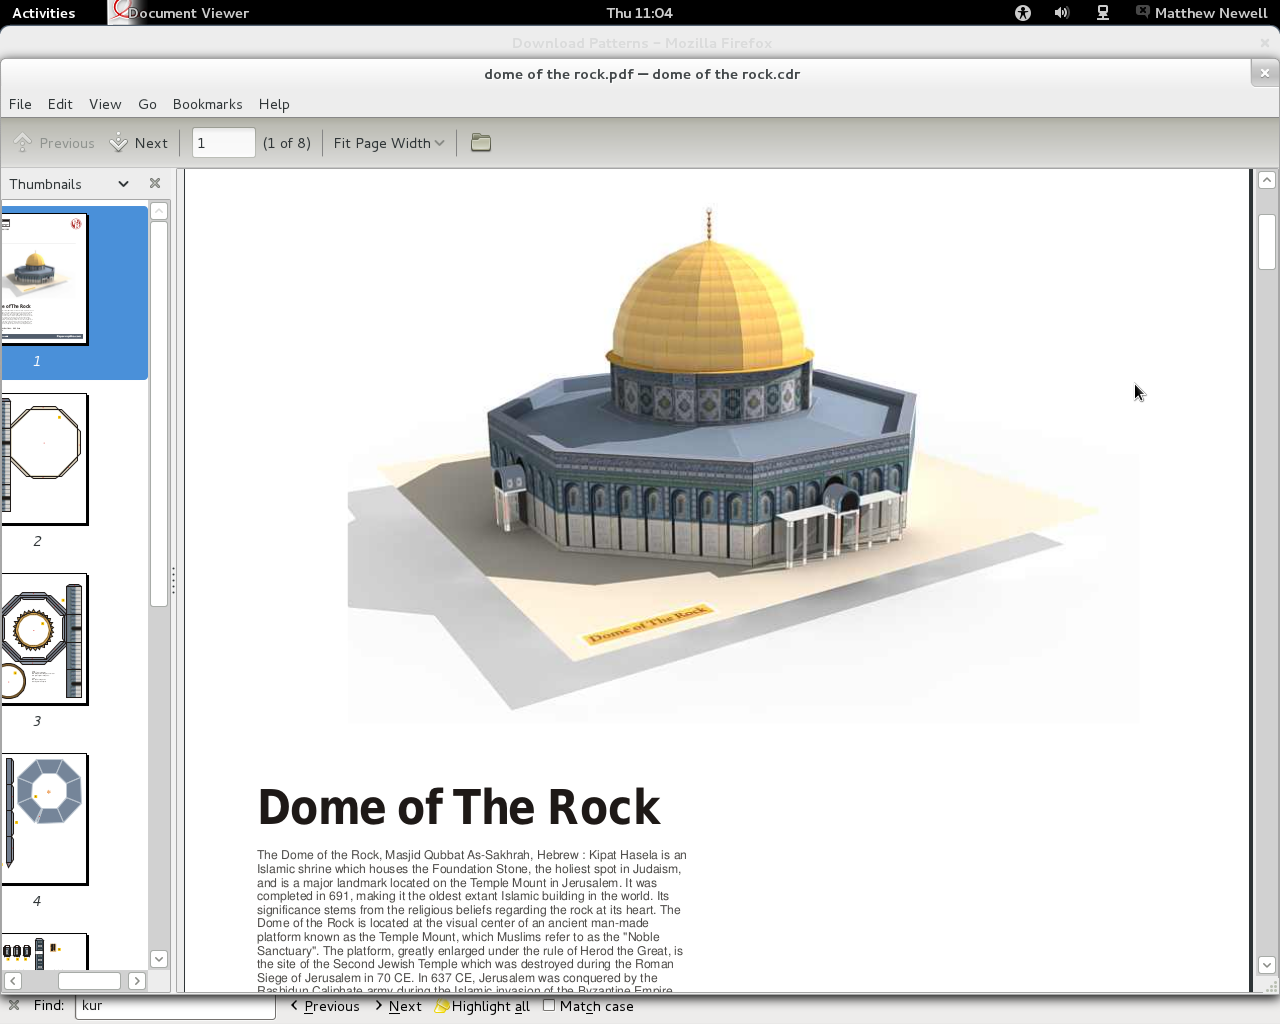Click the document's vertical scrollbar handle

pos(1266,241)
